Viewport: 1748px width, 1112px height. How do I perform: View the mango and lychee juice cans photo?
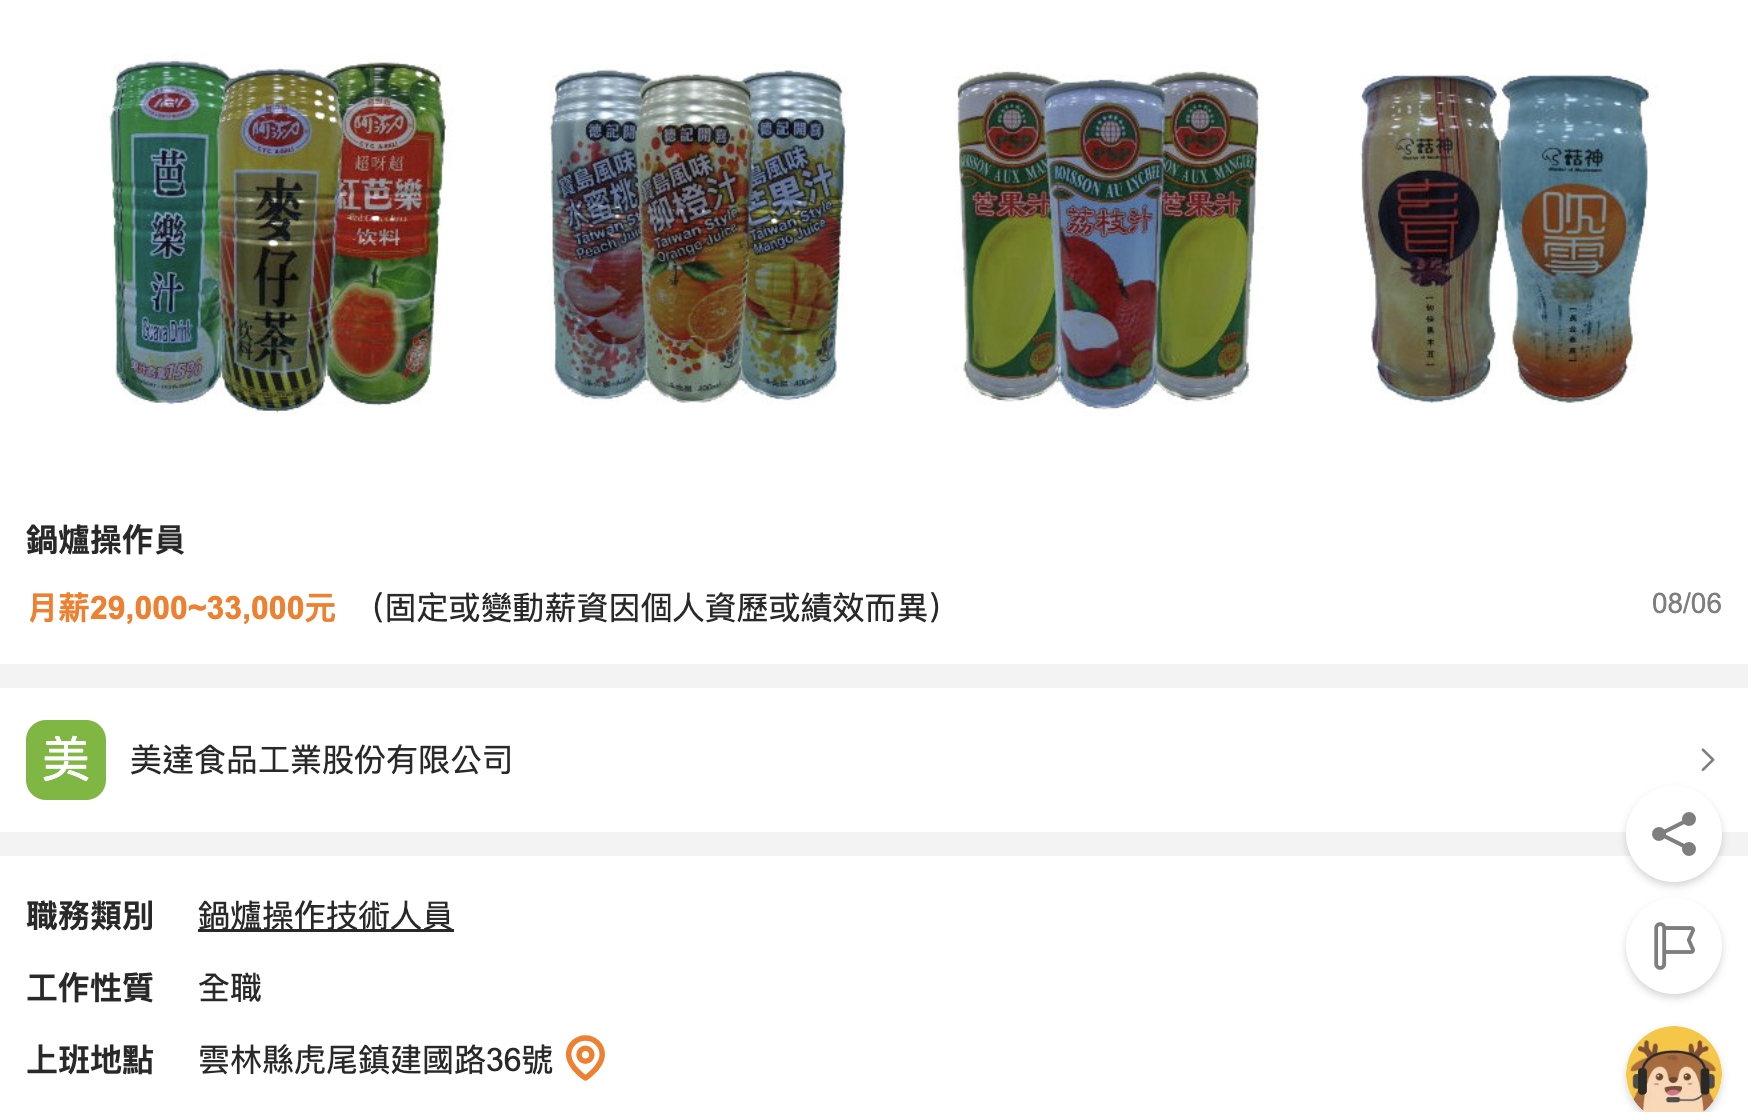tap(1107, 239)
